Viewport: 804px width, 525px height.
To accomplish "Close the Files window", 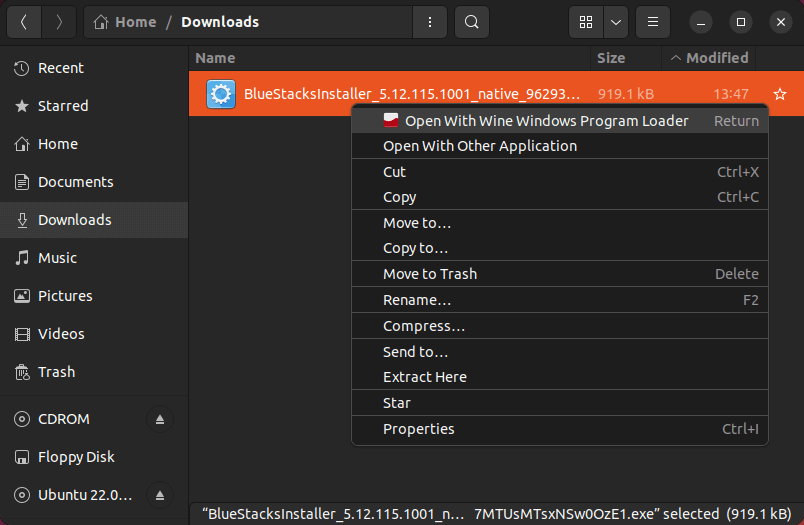I will [x=781, y=22].
